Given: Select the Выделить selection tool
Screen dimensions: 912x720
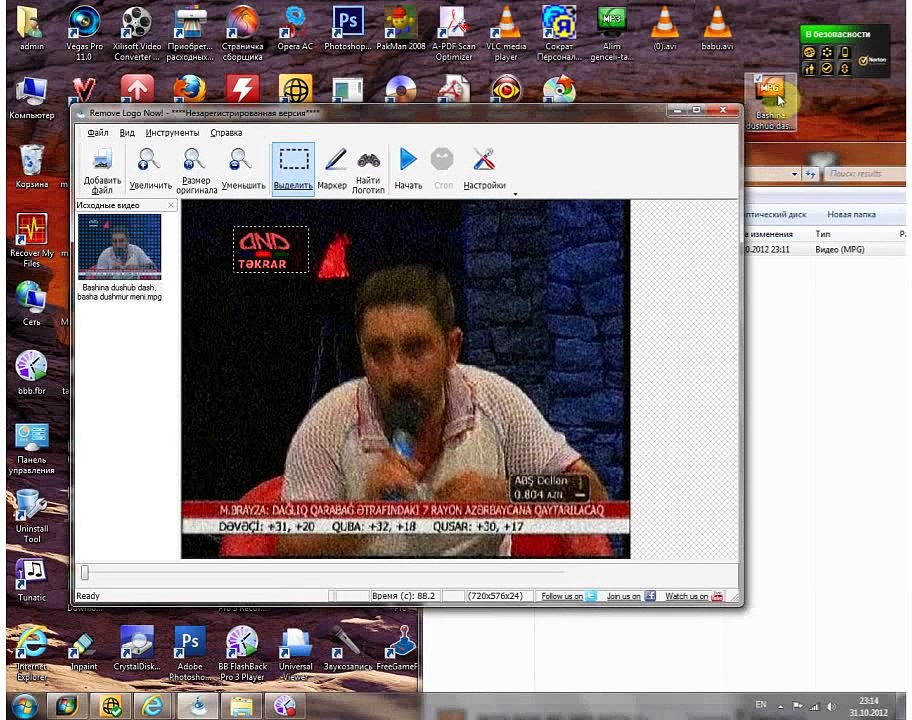Looking at the screenshot, I should [x=293, y=170].
